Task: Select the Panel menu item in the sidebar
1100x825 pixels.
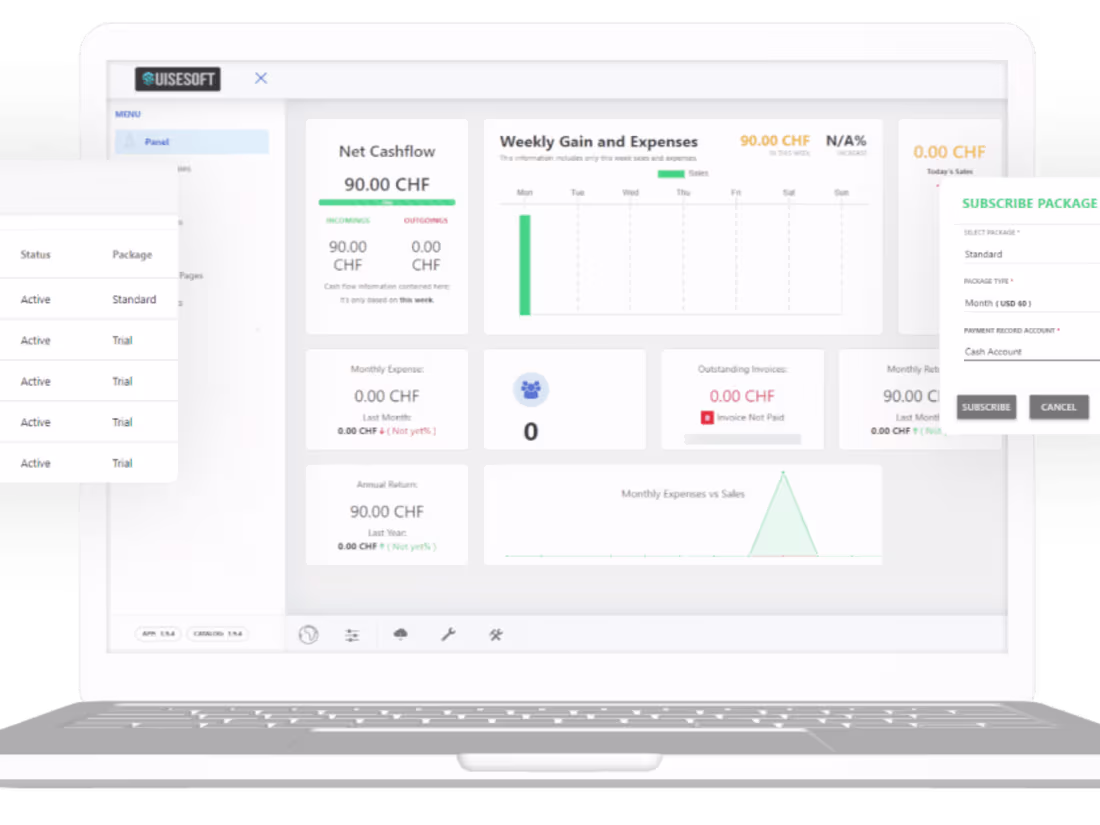Action: coord(157,141)
